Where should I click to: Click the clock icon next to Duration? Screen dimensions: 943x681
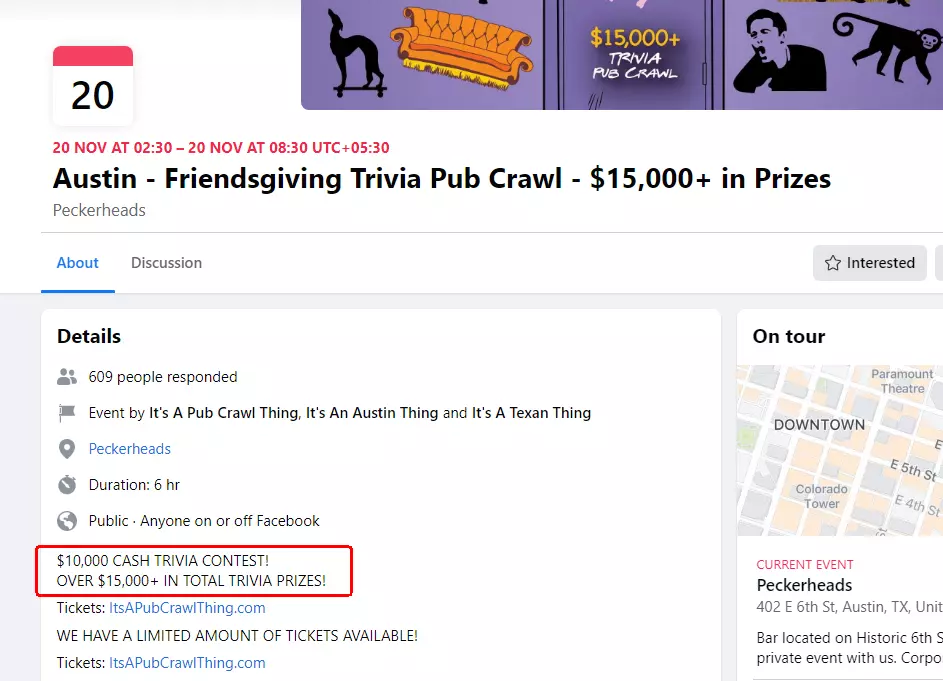(66, 484)
